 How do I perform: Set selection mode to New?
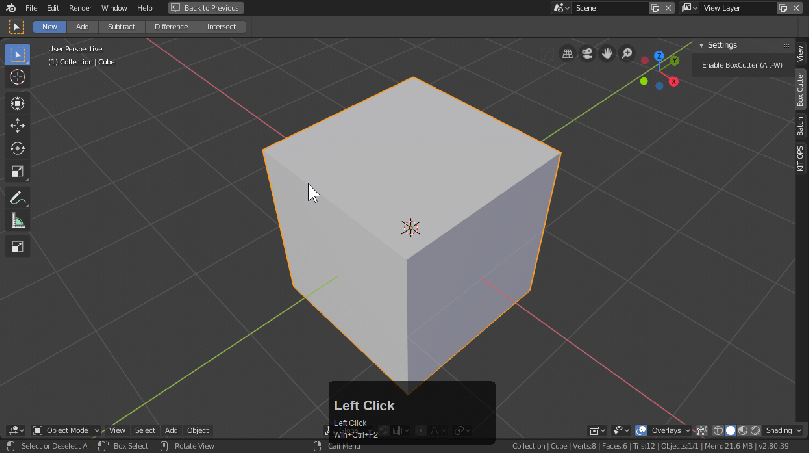50,26
